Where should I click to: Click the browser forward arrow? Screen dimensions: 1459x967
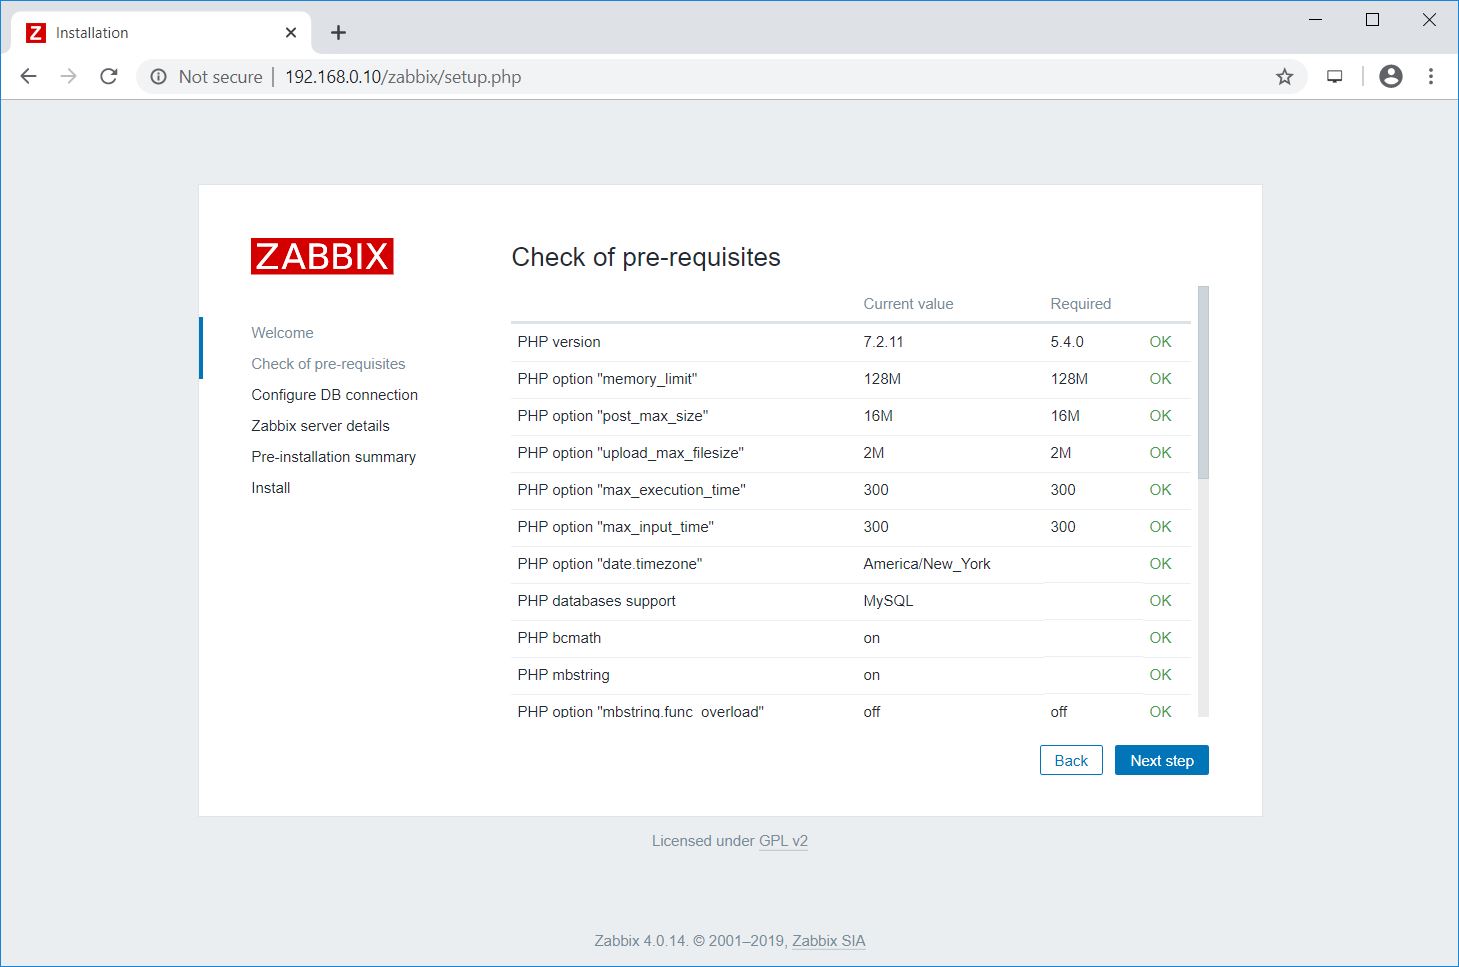coord(68,76)
